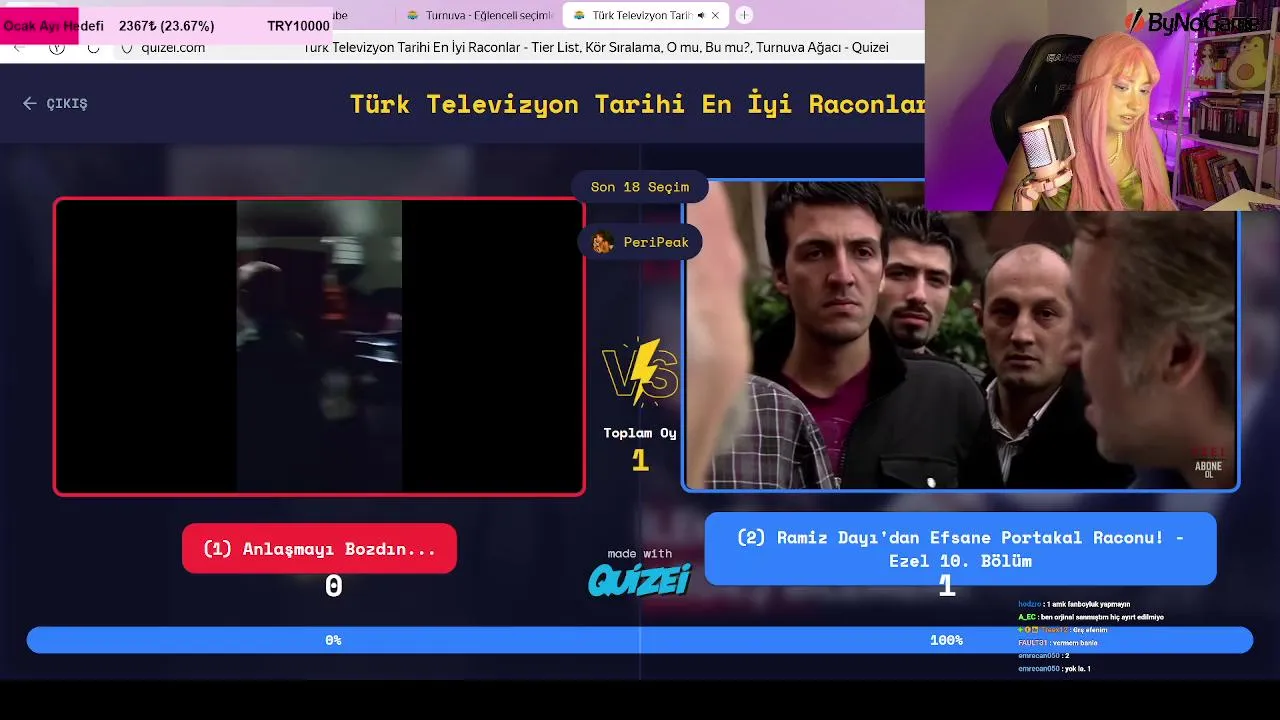Select the left video thumbnail with red border

click(x=319, y=346)
